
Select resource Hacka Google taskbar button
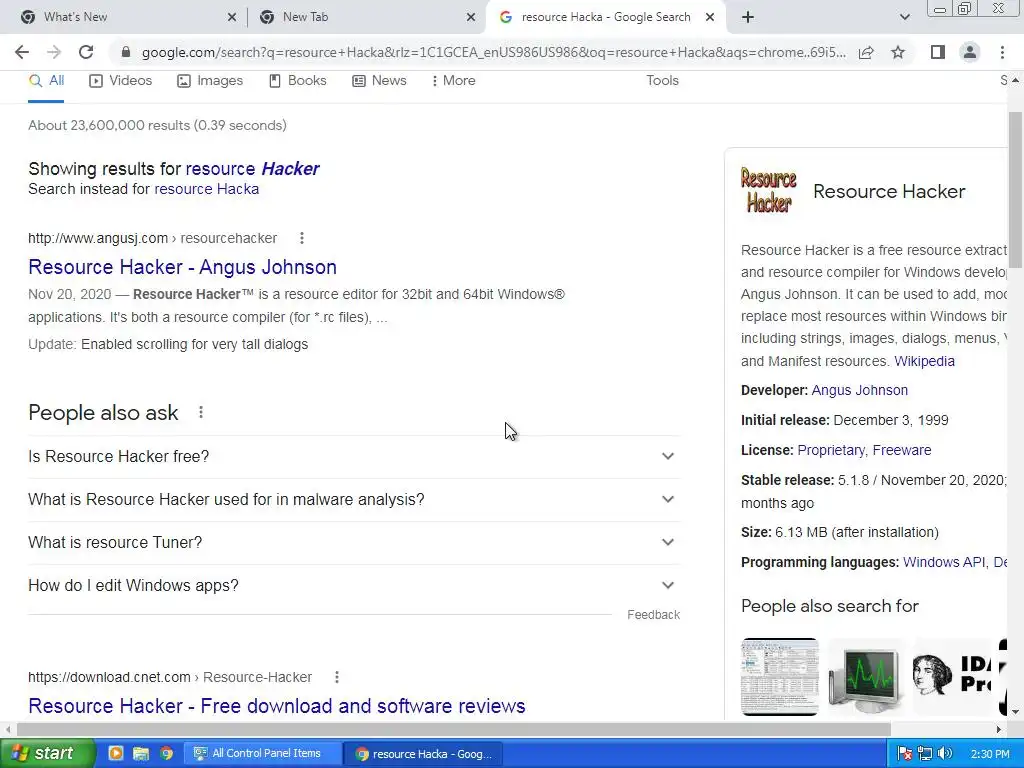tap(423, 754)
